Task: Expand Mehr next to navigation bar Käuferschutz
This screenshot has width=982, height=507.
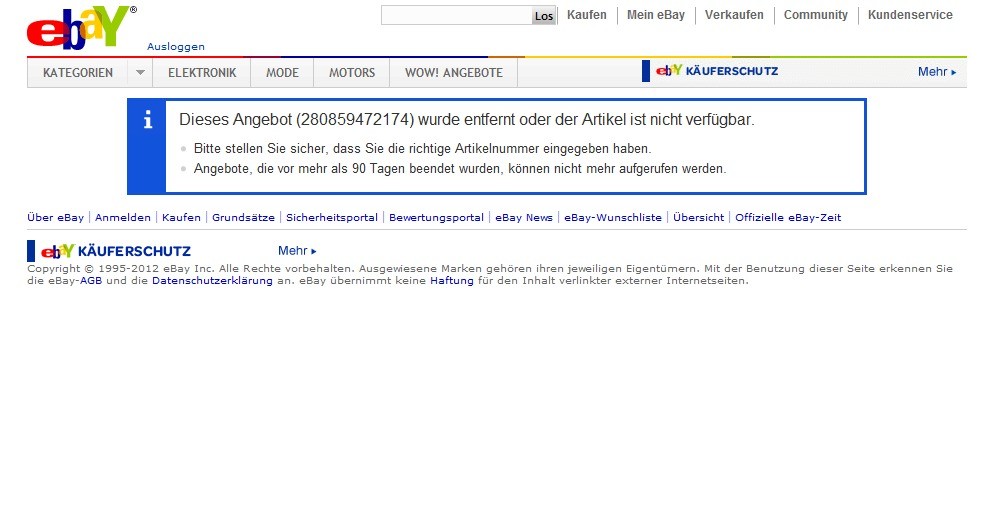Action: (x=936, y=72)
